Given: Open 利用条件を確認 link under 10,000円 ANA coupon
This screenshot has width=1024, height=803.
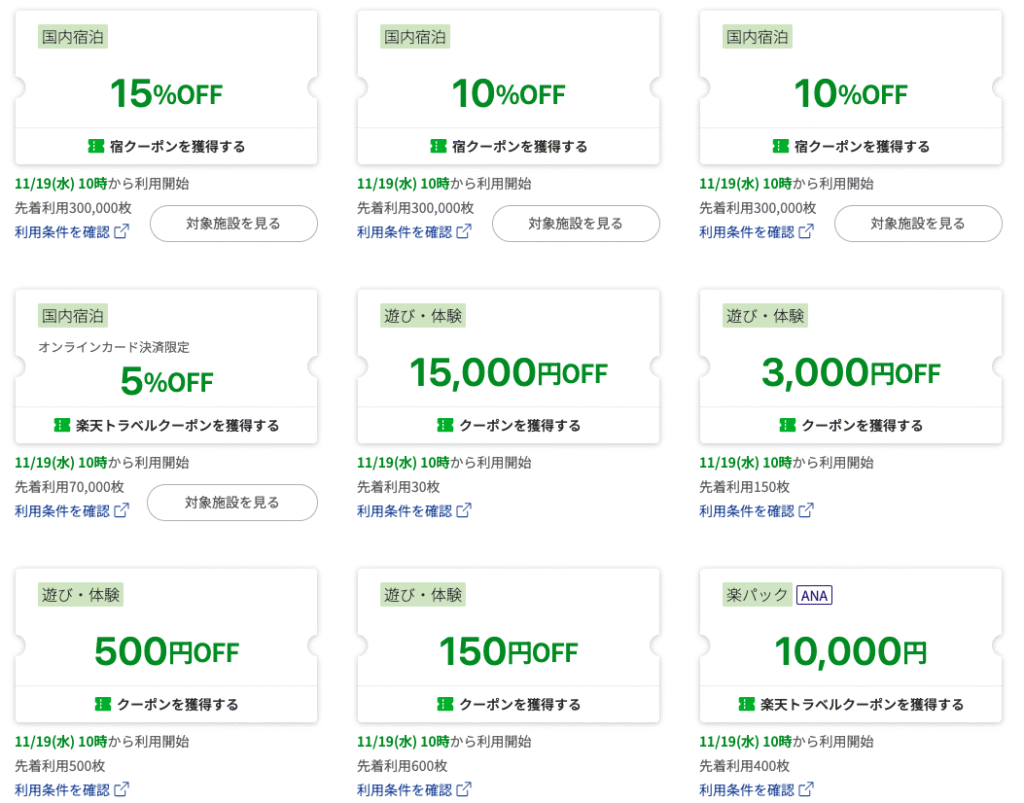Looking at the screenshot, I should click(x=746, y=790).
